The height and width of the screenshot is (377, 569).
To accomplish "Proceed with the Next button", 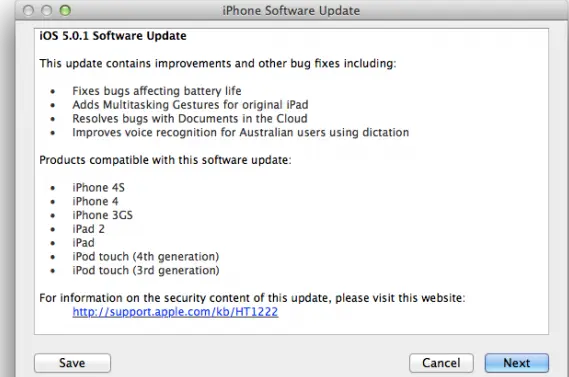I will pyautogui.click(x=516, y=363).
